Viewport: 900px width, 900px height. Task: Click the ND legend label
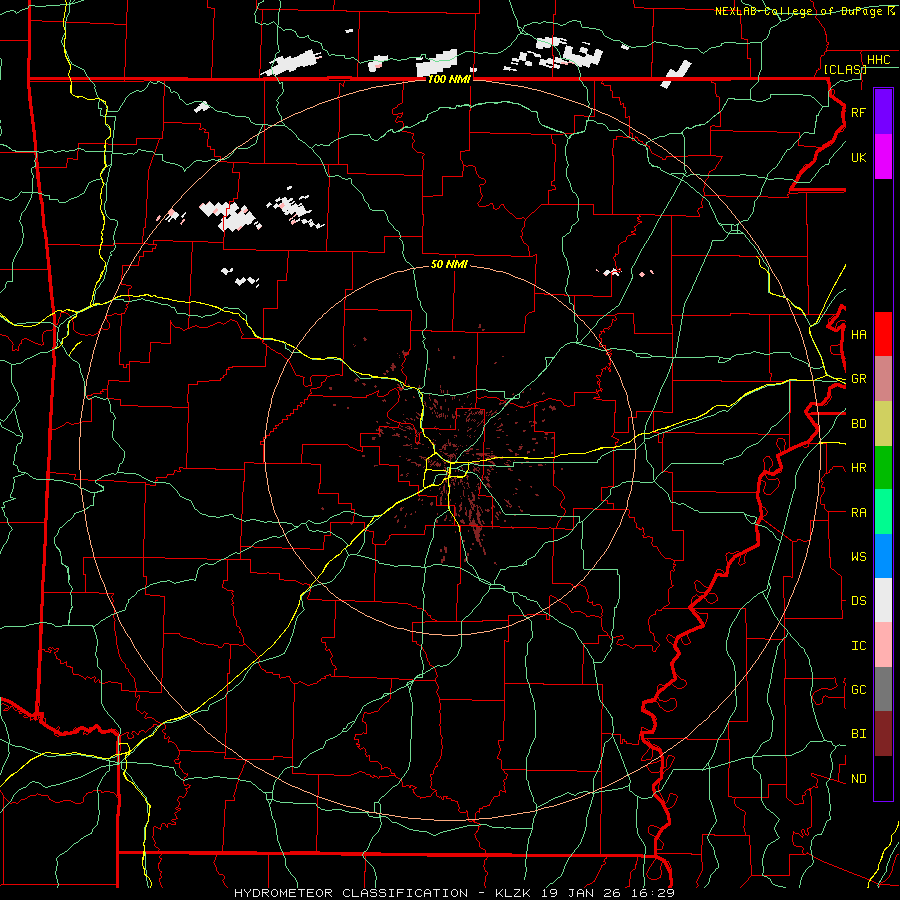[859, 778]
